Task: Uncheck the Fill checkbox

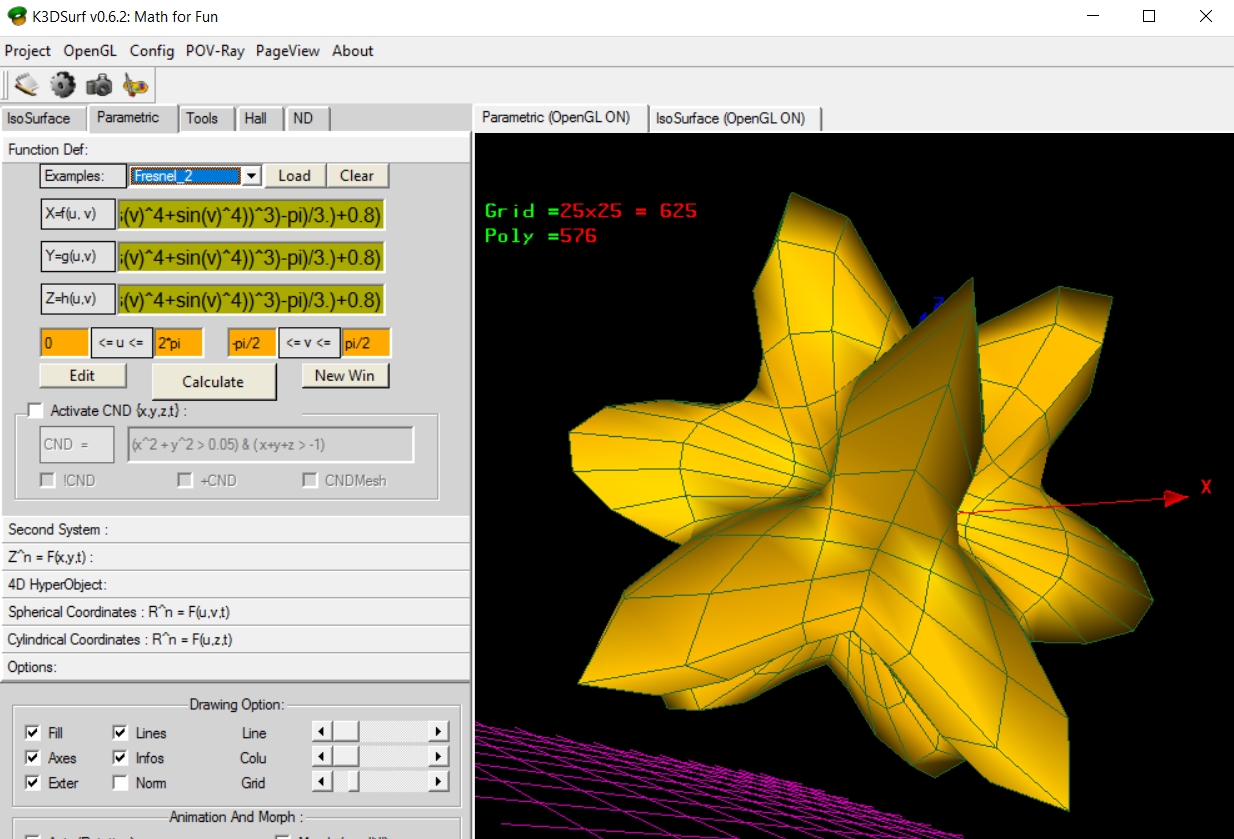Action: tap(33, 733)
